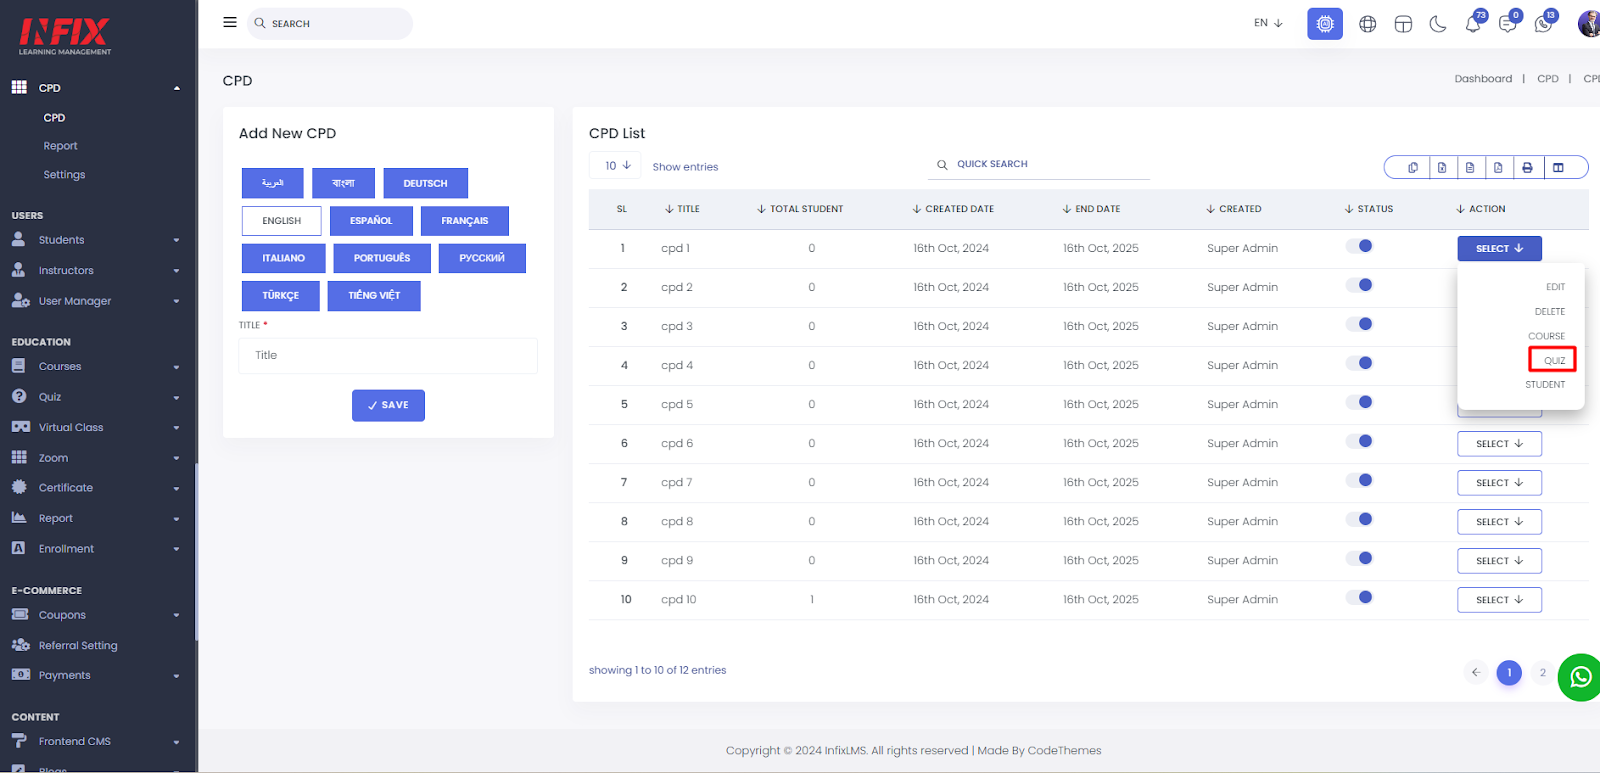
Task: Choose Quiz from the action menu
Action: coord(1554,361)
